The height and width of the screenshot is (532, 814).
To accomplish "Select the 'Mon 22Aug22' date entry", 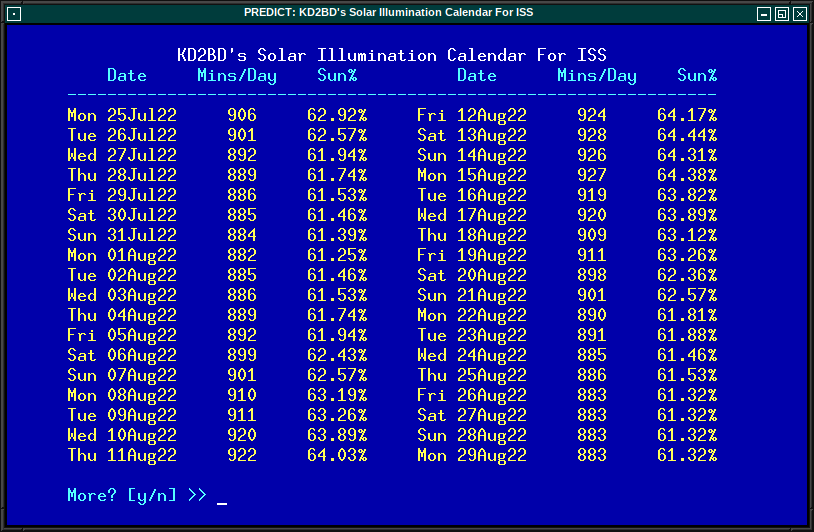I will 472,315.
